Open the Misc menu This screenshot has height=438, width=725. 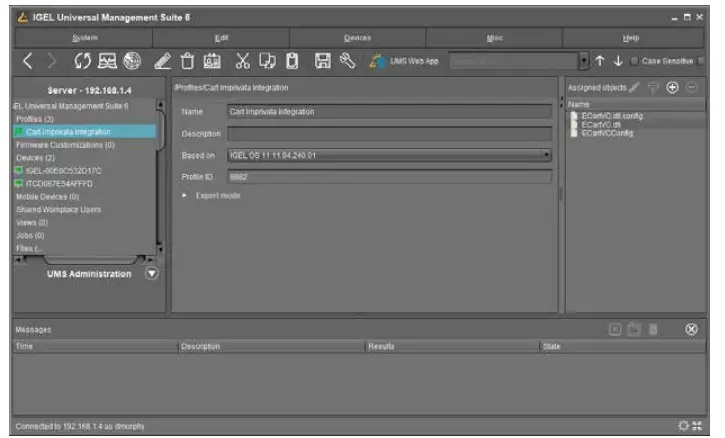pos(494,38)
